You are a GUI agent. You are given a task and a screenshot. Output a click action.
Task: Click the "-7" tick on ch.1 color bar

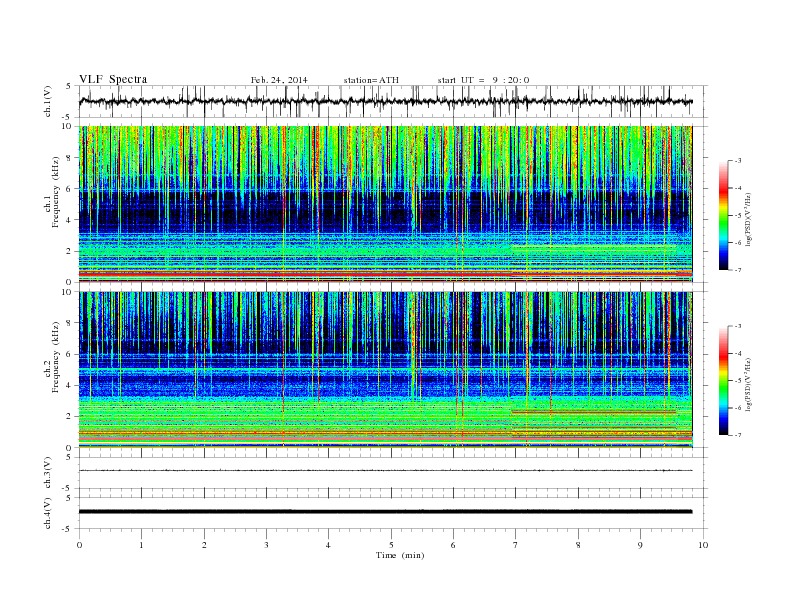tap(738, 270)
